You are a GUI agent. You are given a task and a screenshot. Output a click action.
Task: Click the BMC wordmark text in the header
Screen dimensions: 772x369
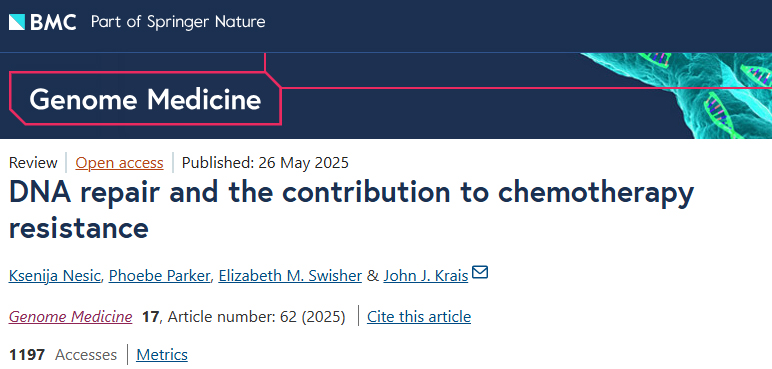tap(53, 22)
